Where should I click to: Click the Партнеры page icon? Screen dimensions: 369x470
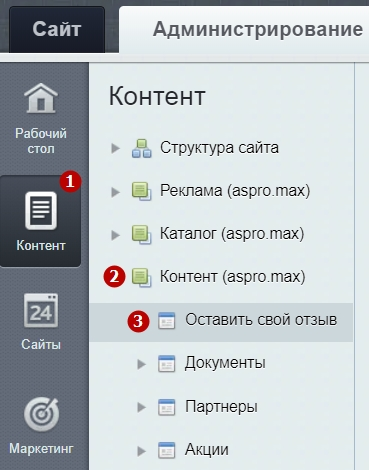(166, 407)
